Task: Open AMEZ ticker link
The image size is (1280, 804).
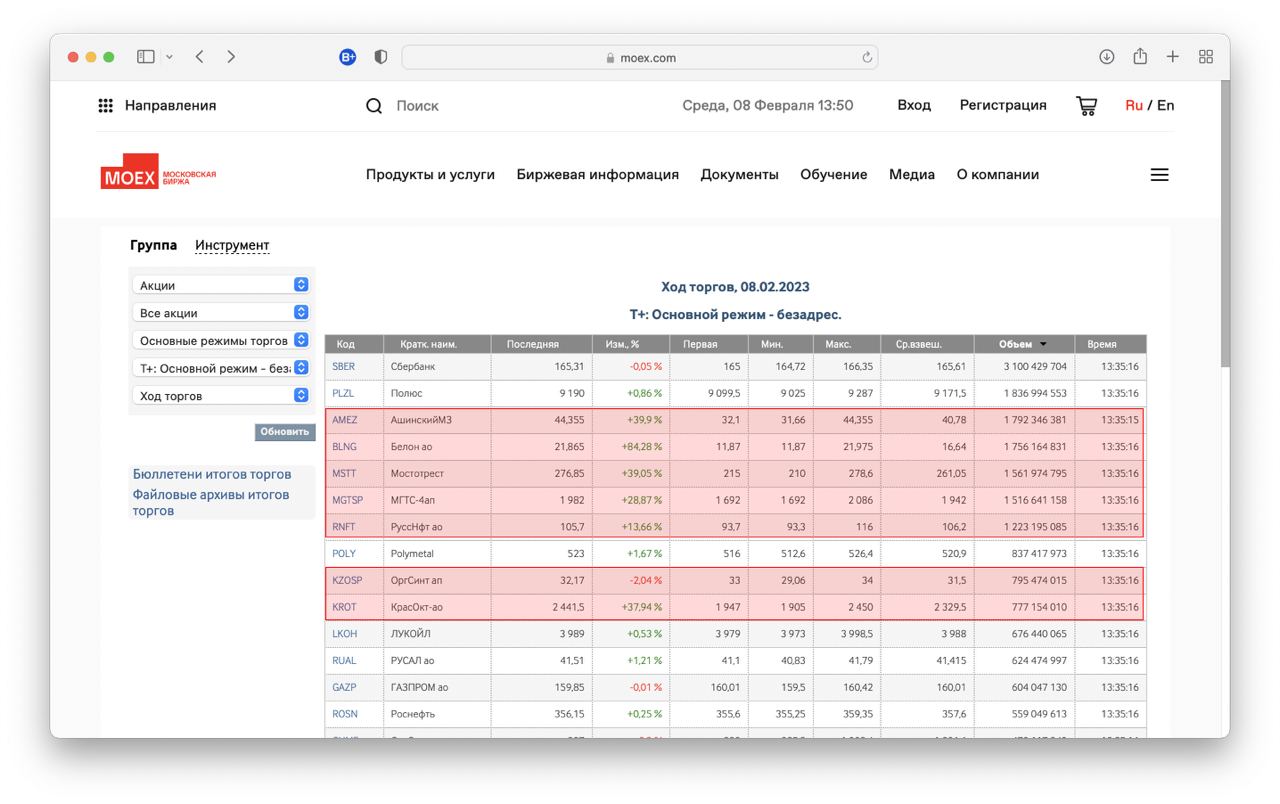Action: coord(344,420)
